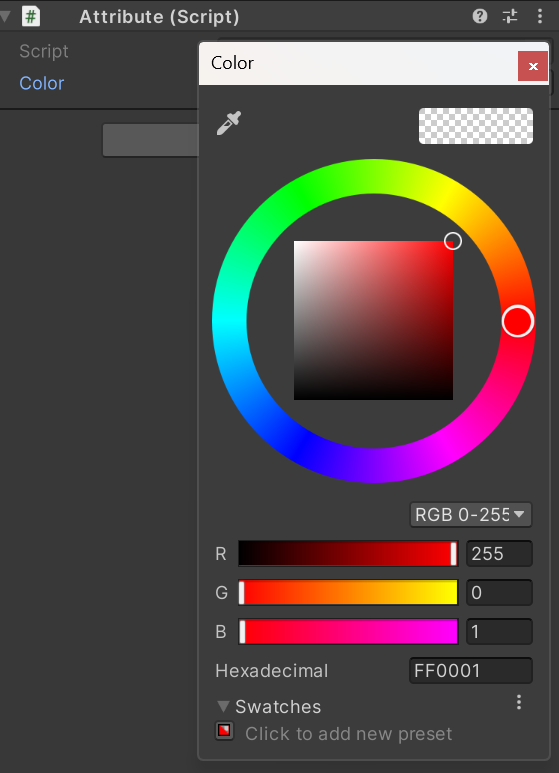The image size is (559, 773).
Task: Select the Color property label
Action: point(42,83)
